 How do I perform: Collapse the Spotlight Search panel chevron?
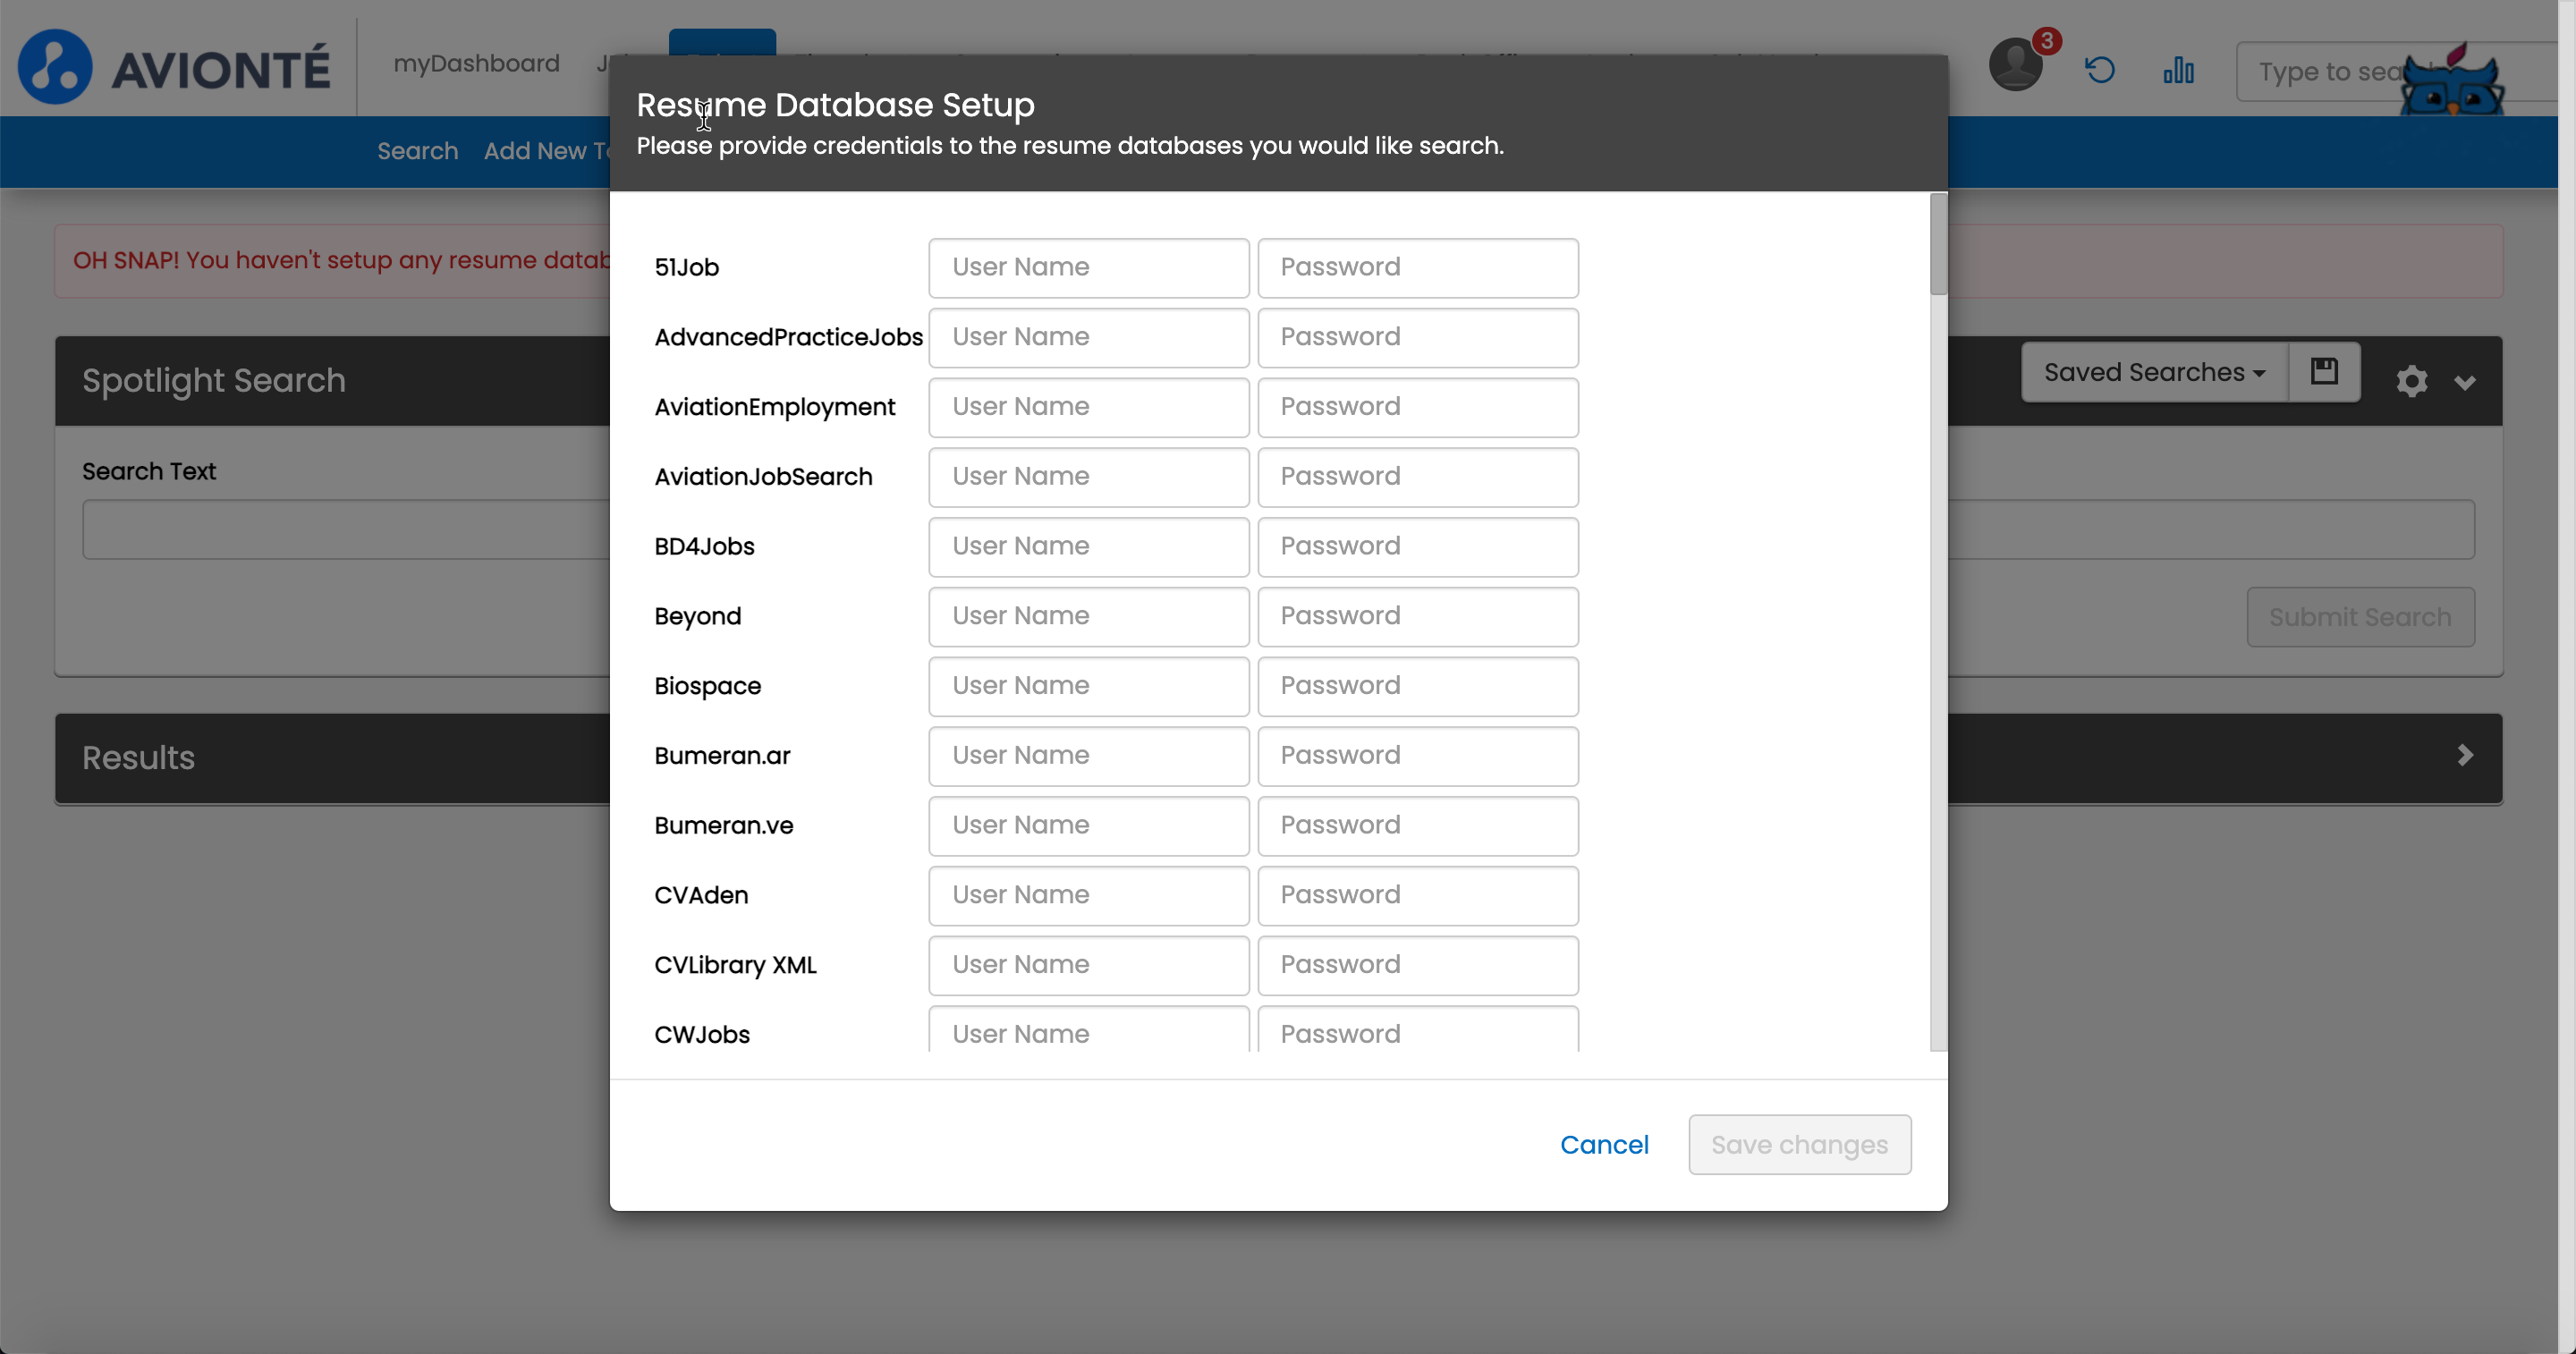click(x=2464, y=382)
